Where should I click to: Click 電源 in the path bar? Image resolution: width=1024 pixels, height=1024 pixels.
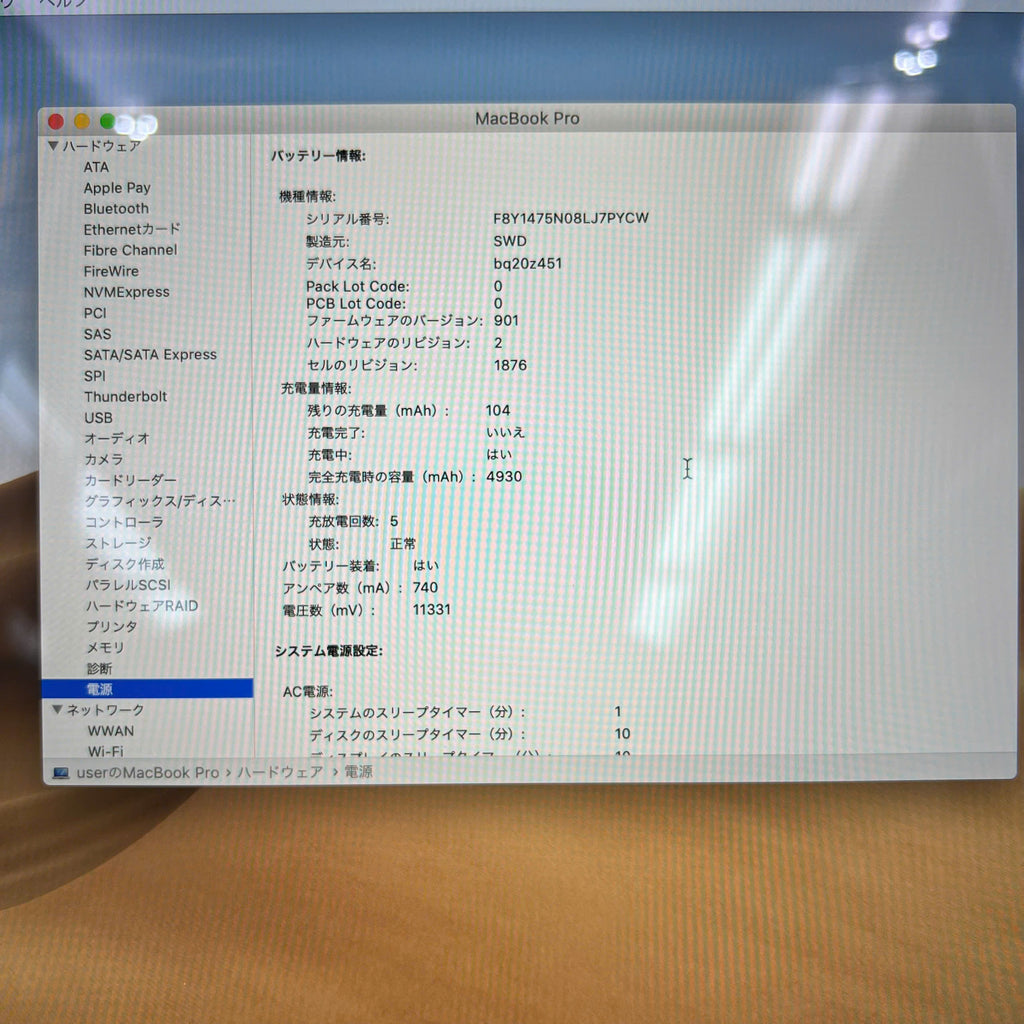pos(359,772)
